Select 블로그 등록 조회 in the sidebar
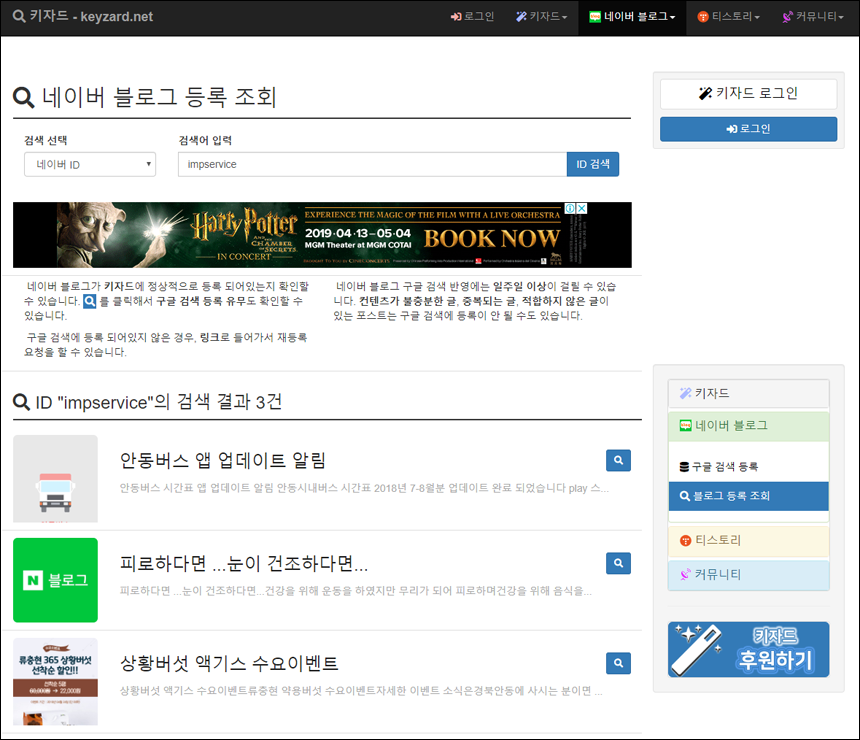 (x=748, y=496)
